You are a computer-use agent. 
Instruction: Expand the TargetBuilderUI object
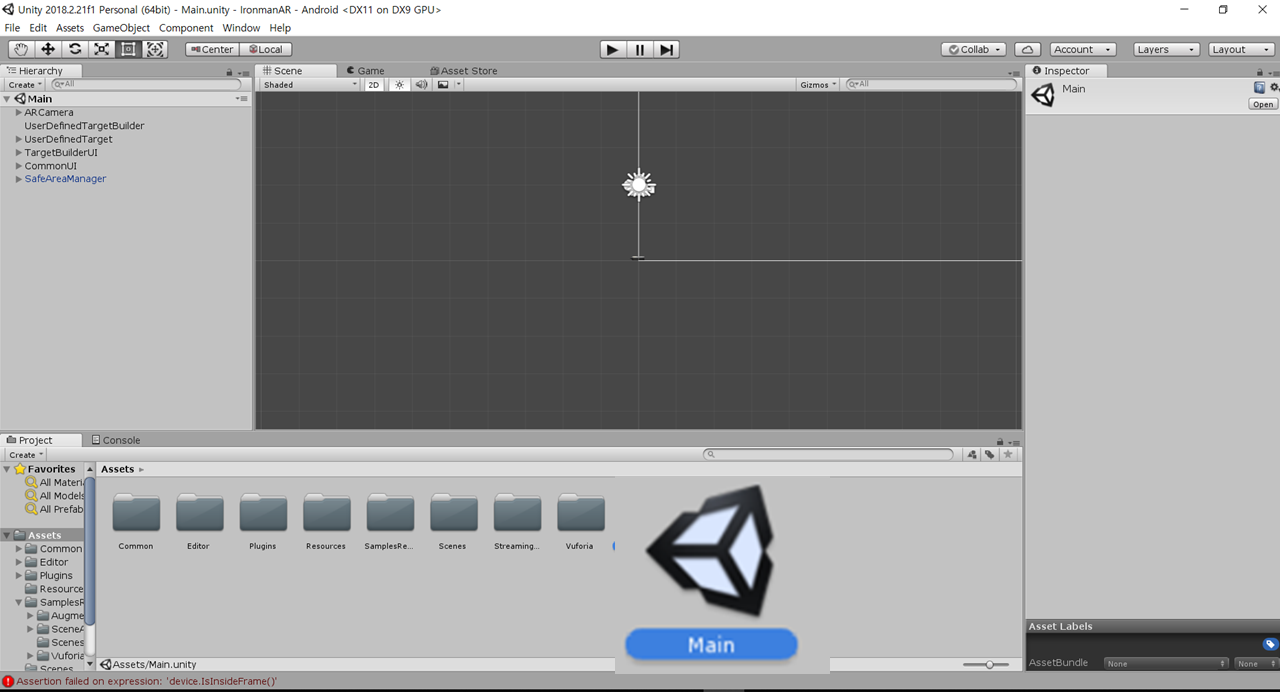(x=18, y=153)
